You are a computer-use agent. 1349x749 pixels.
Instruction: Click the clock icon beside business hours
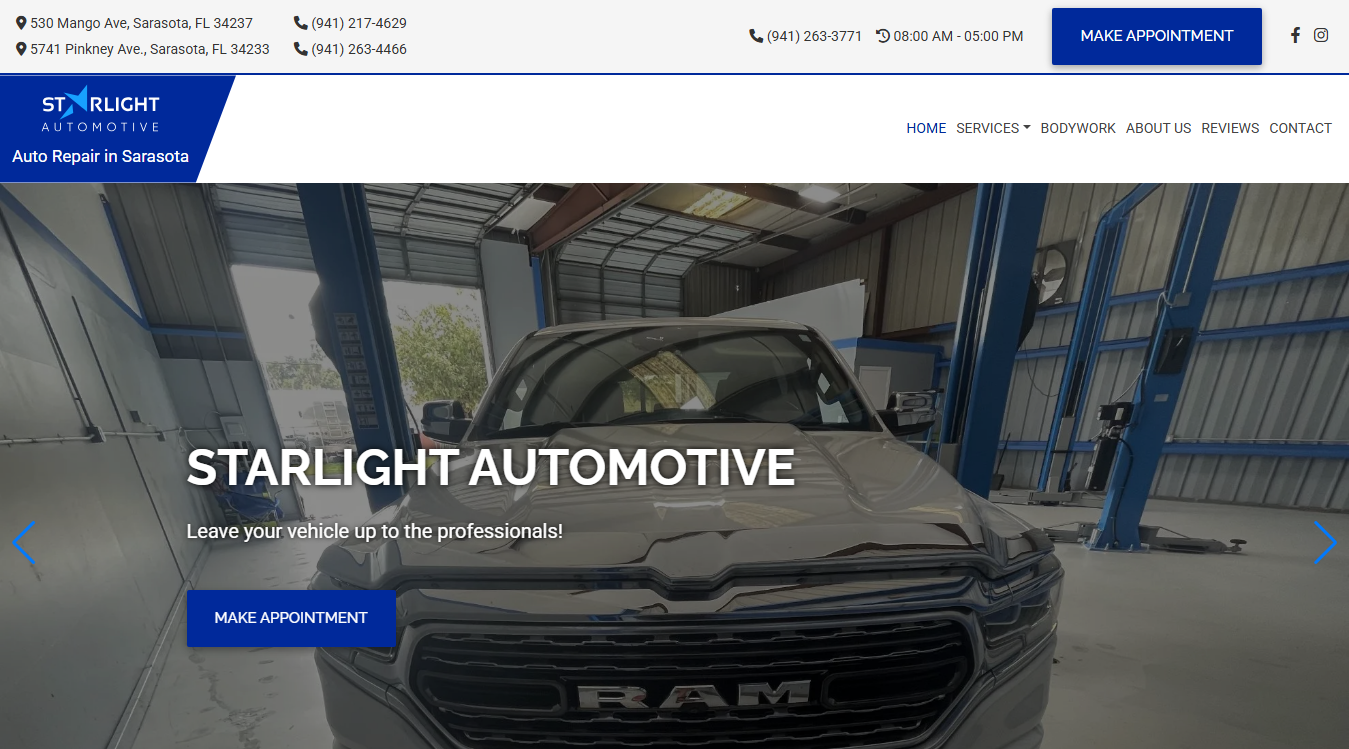883,36
